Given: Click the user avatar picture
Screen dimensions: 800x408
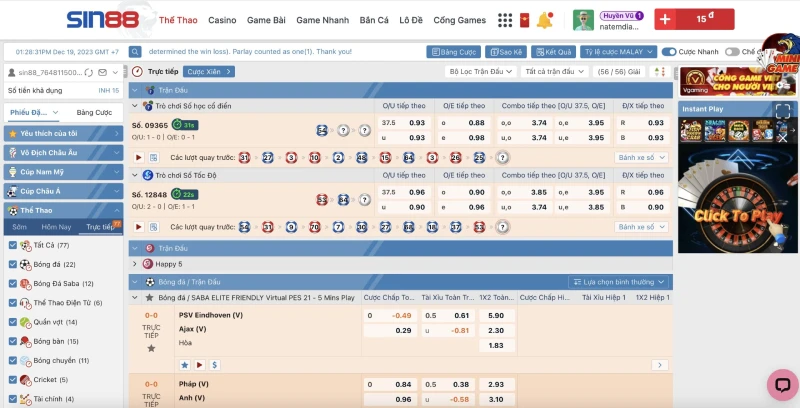Looking at the screenshot, I should coord(583,20).
